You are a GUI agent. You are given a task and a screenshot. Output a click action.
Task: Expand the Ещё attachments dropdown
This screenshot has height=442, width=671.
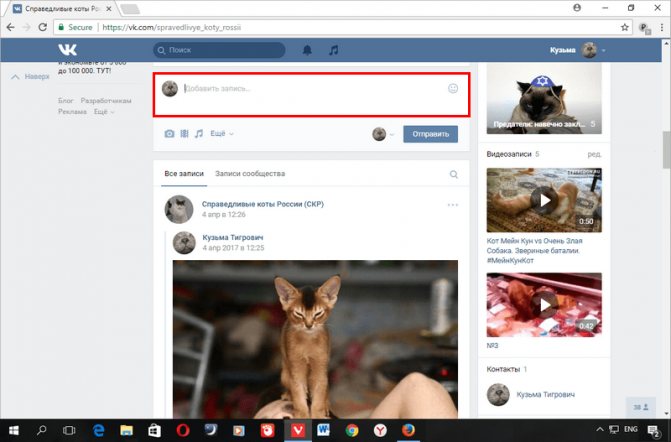[220, 133]
